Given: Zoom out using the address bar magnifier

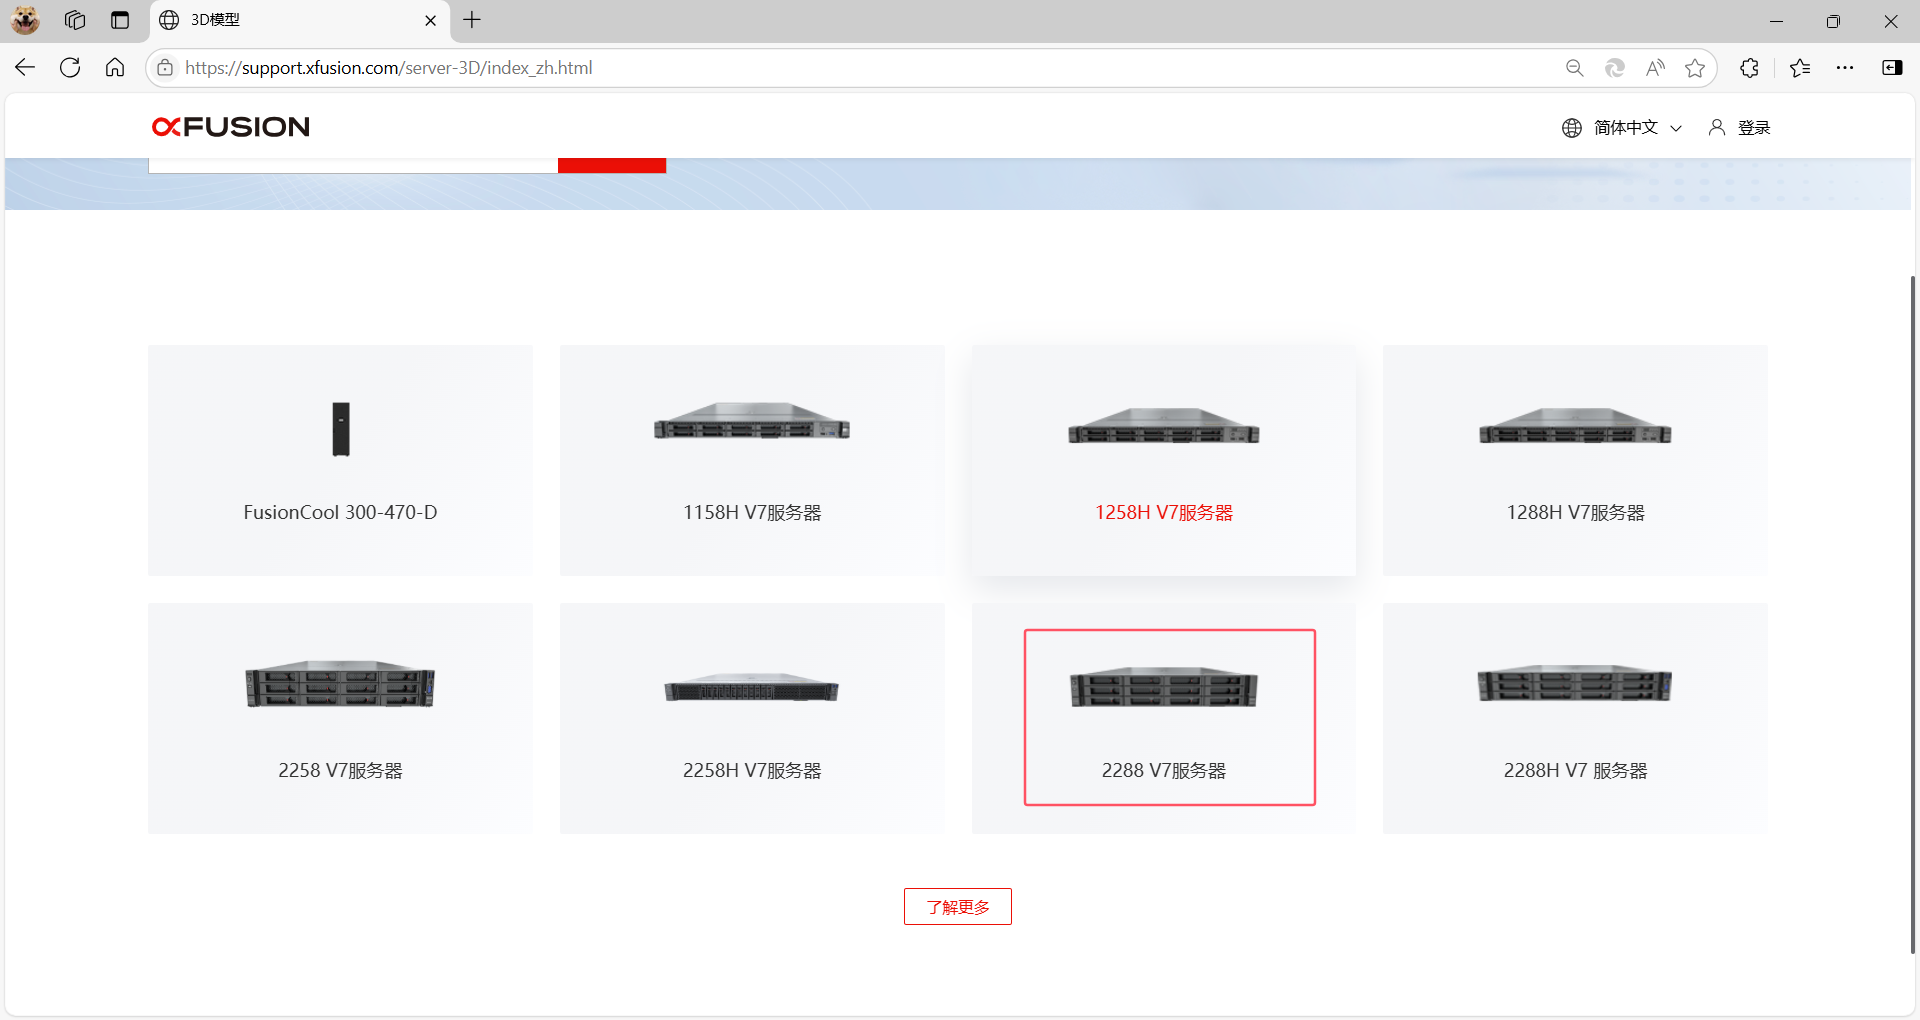Looking at the screenshot, I should tap(1574, 68).
